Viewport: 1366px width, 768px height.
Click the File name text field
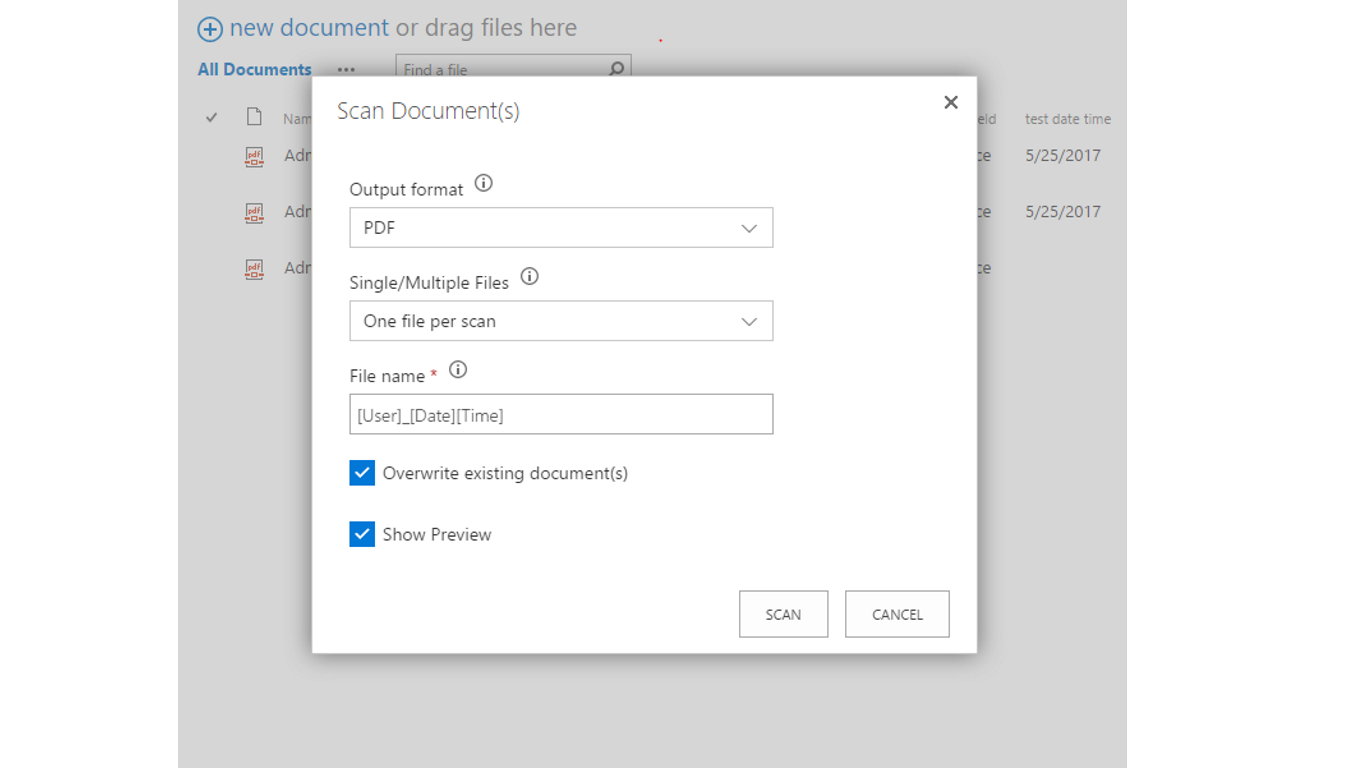coord(561,415)
